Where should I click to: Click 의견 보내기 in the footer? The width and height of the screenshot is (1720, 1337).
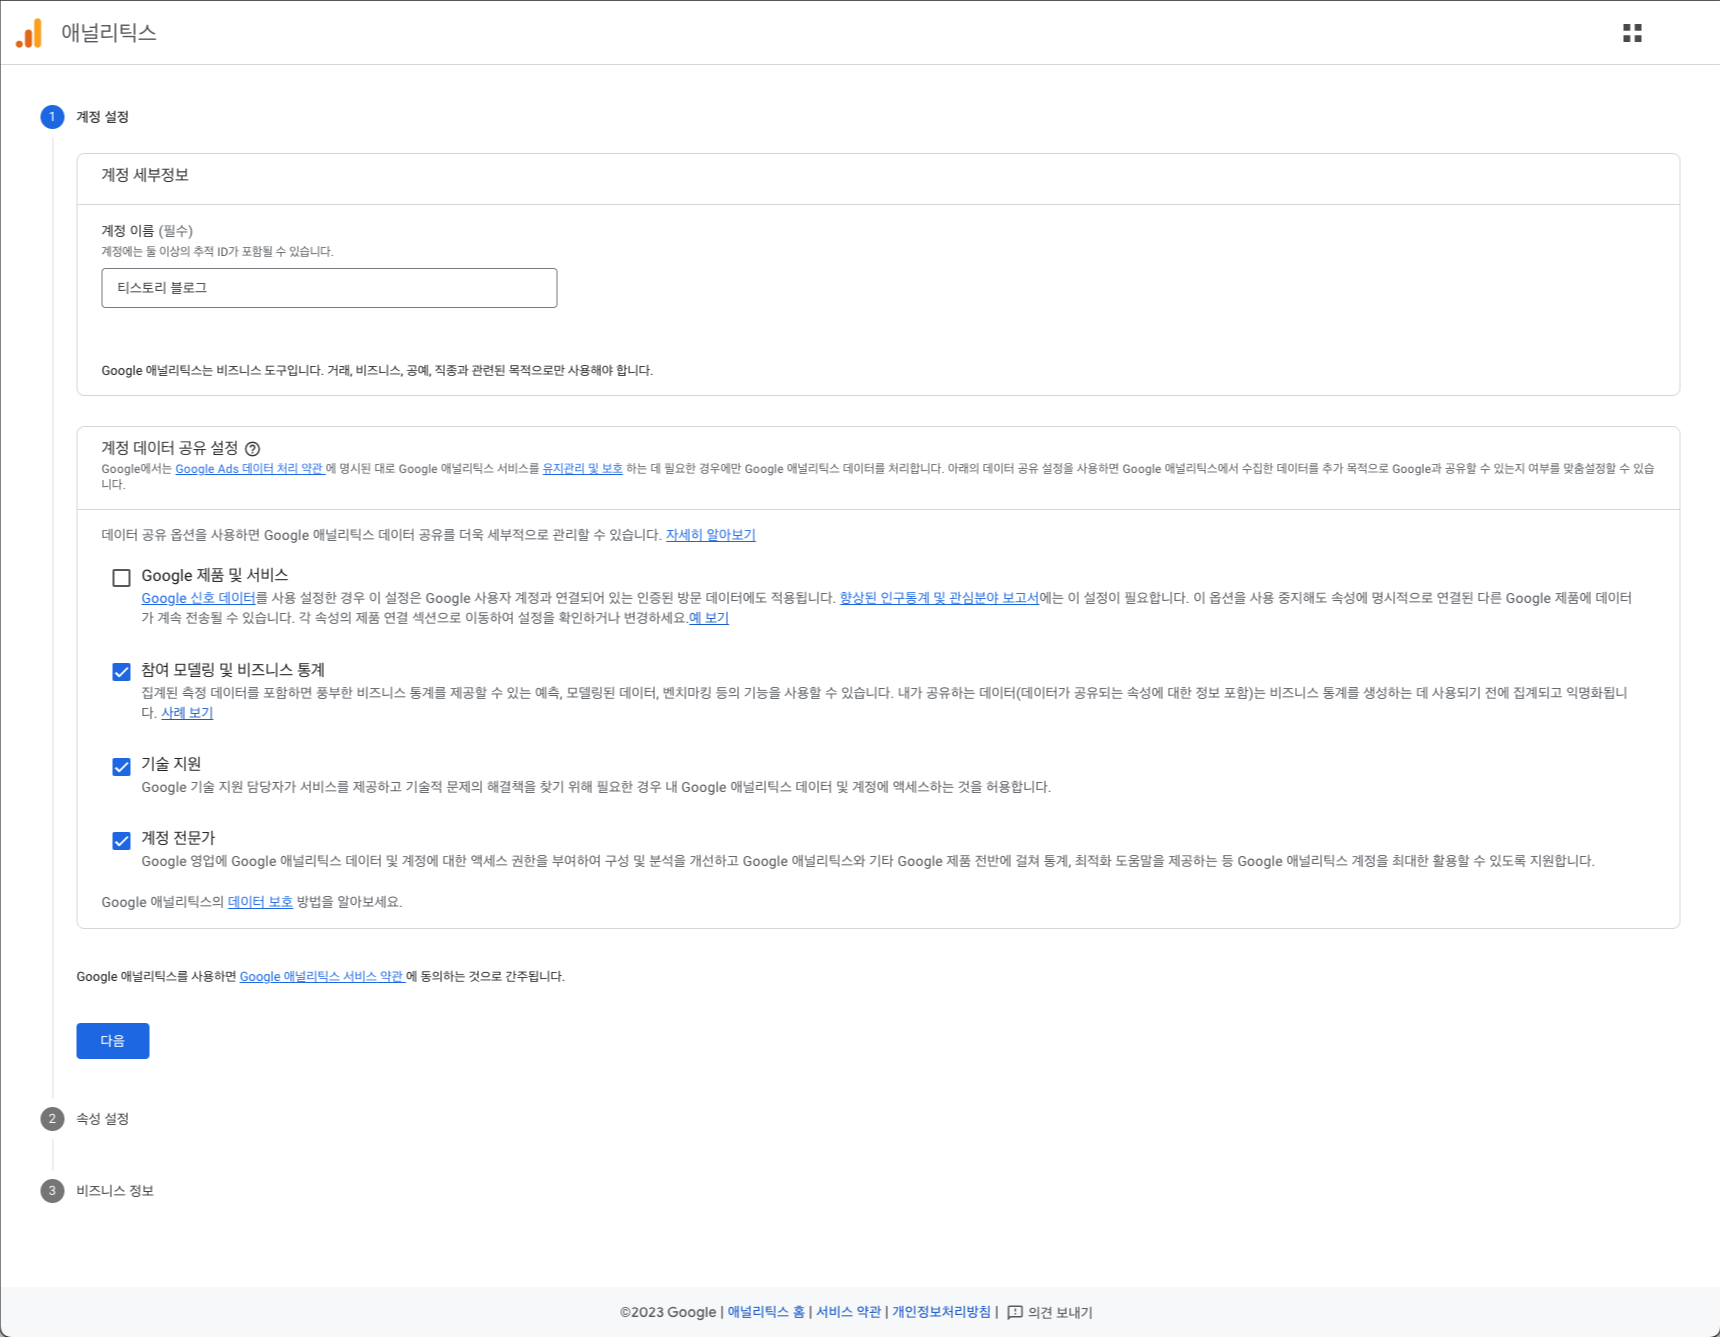click(x=1060, y=1312)
